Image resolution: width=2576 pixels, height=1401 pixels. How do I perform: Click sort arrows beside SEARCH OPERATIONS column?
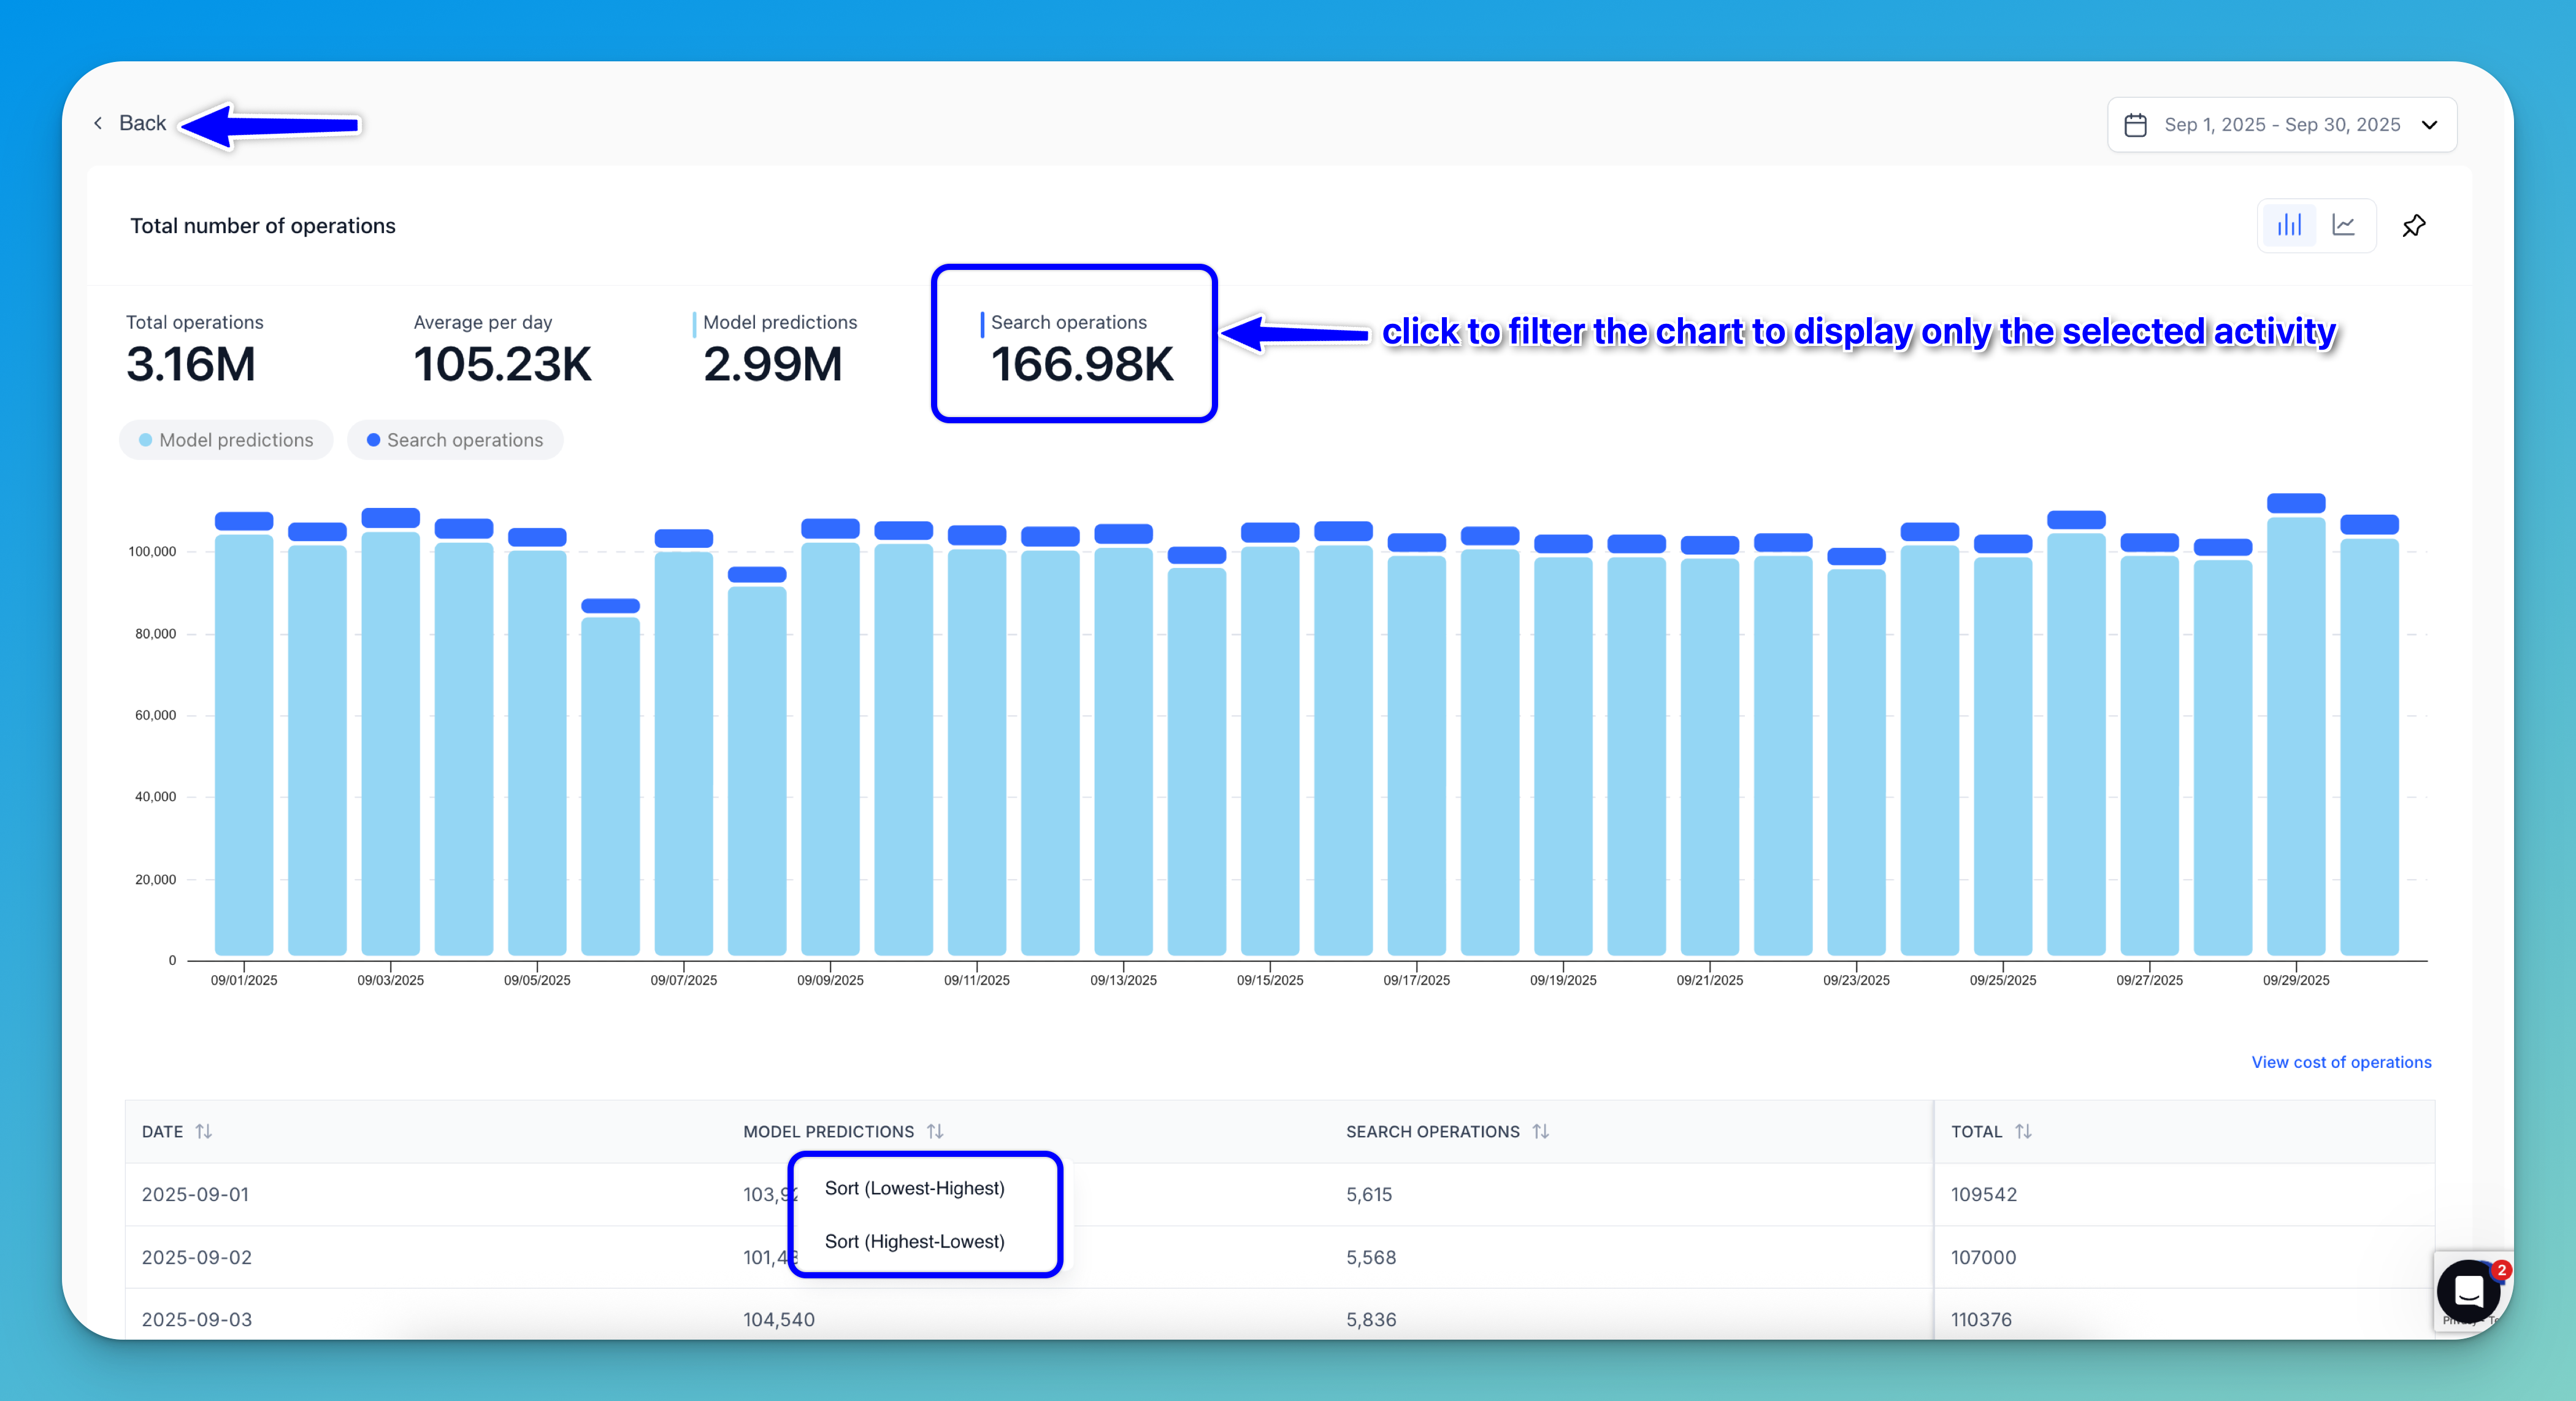click(x=1540, y=1131)
